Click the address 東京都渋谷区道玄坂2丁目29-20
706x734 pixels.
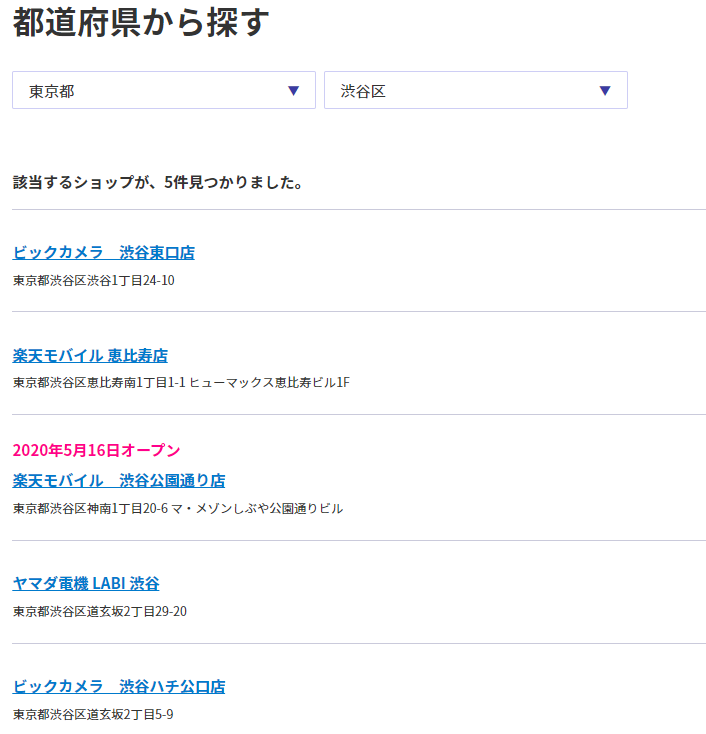pyautogui.click(x=100, y=611)
